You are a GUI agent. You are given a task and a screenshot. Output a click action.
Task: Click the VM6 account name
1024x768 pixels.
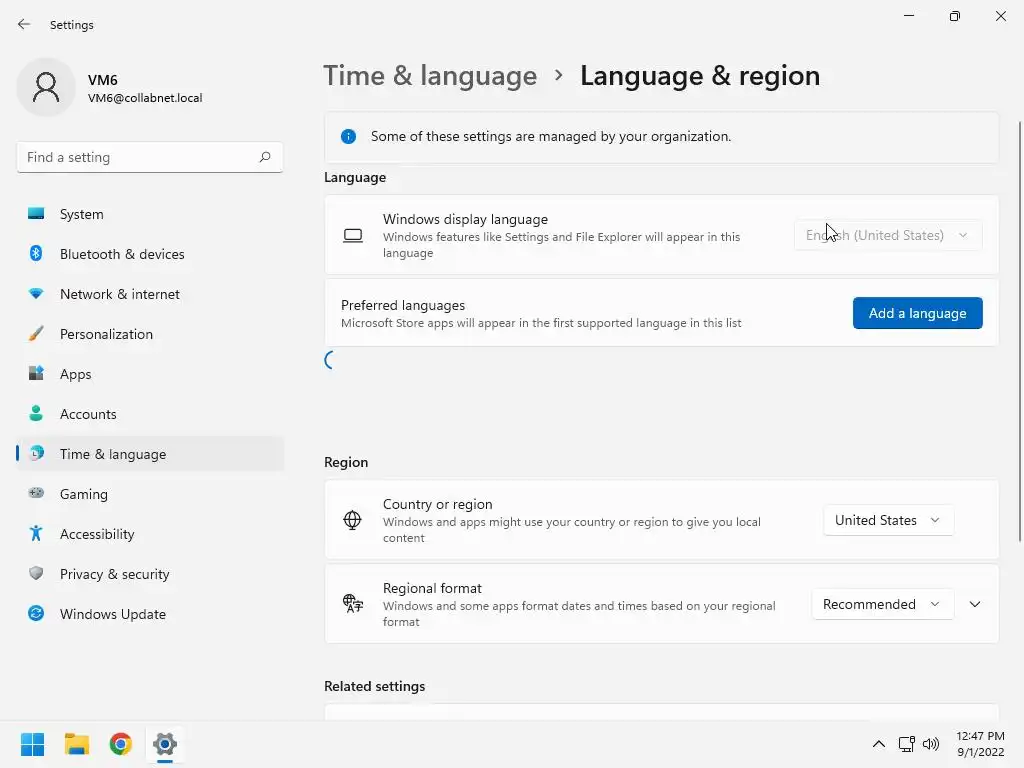pos(103,80)
